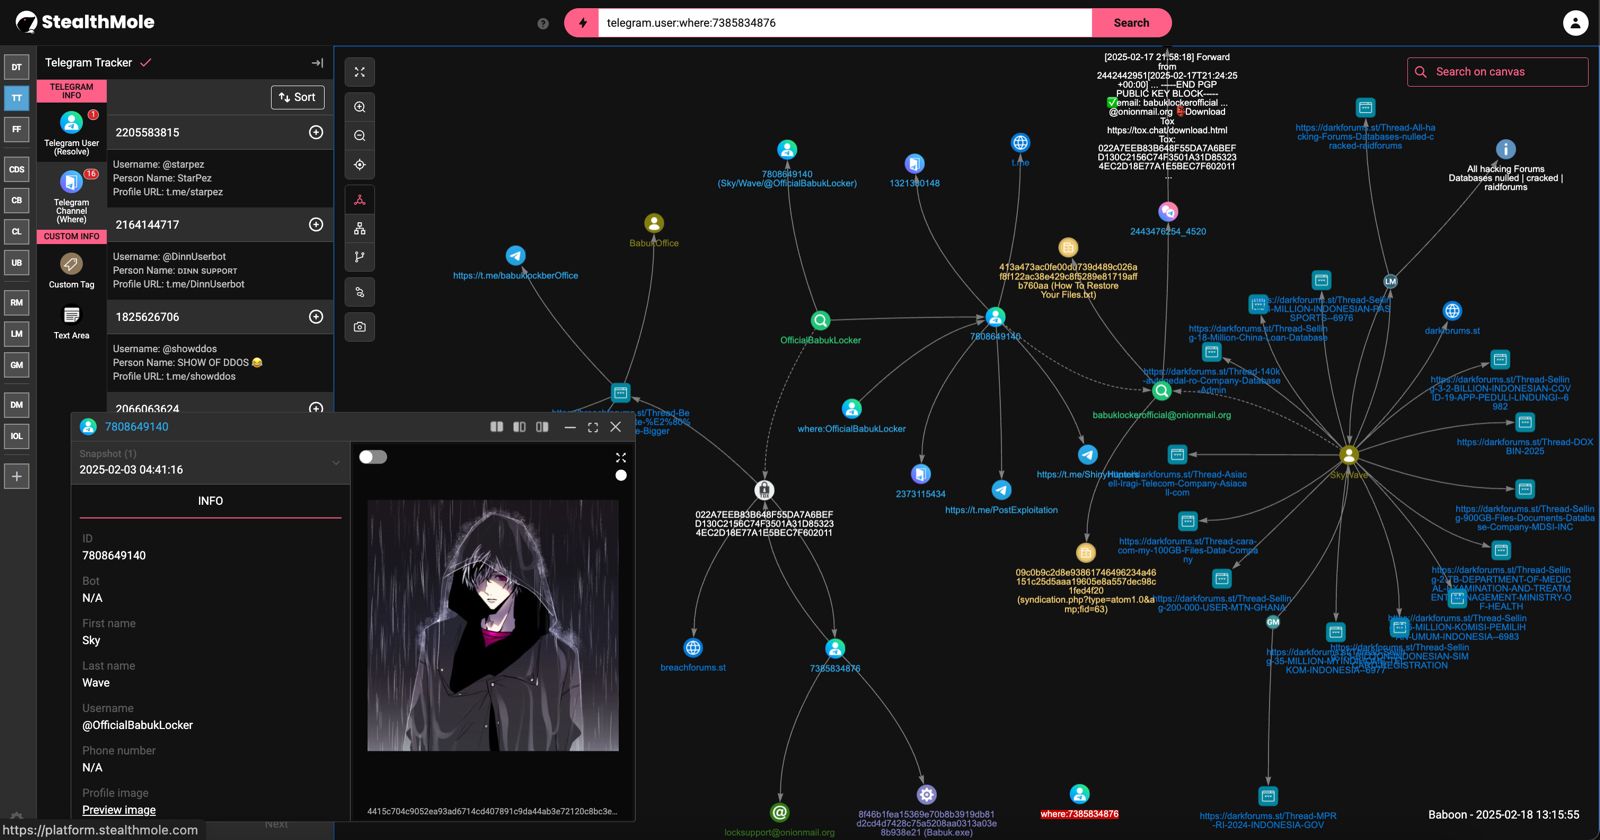Open the user account icon in header

[x=1575, y=23]
